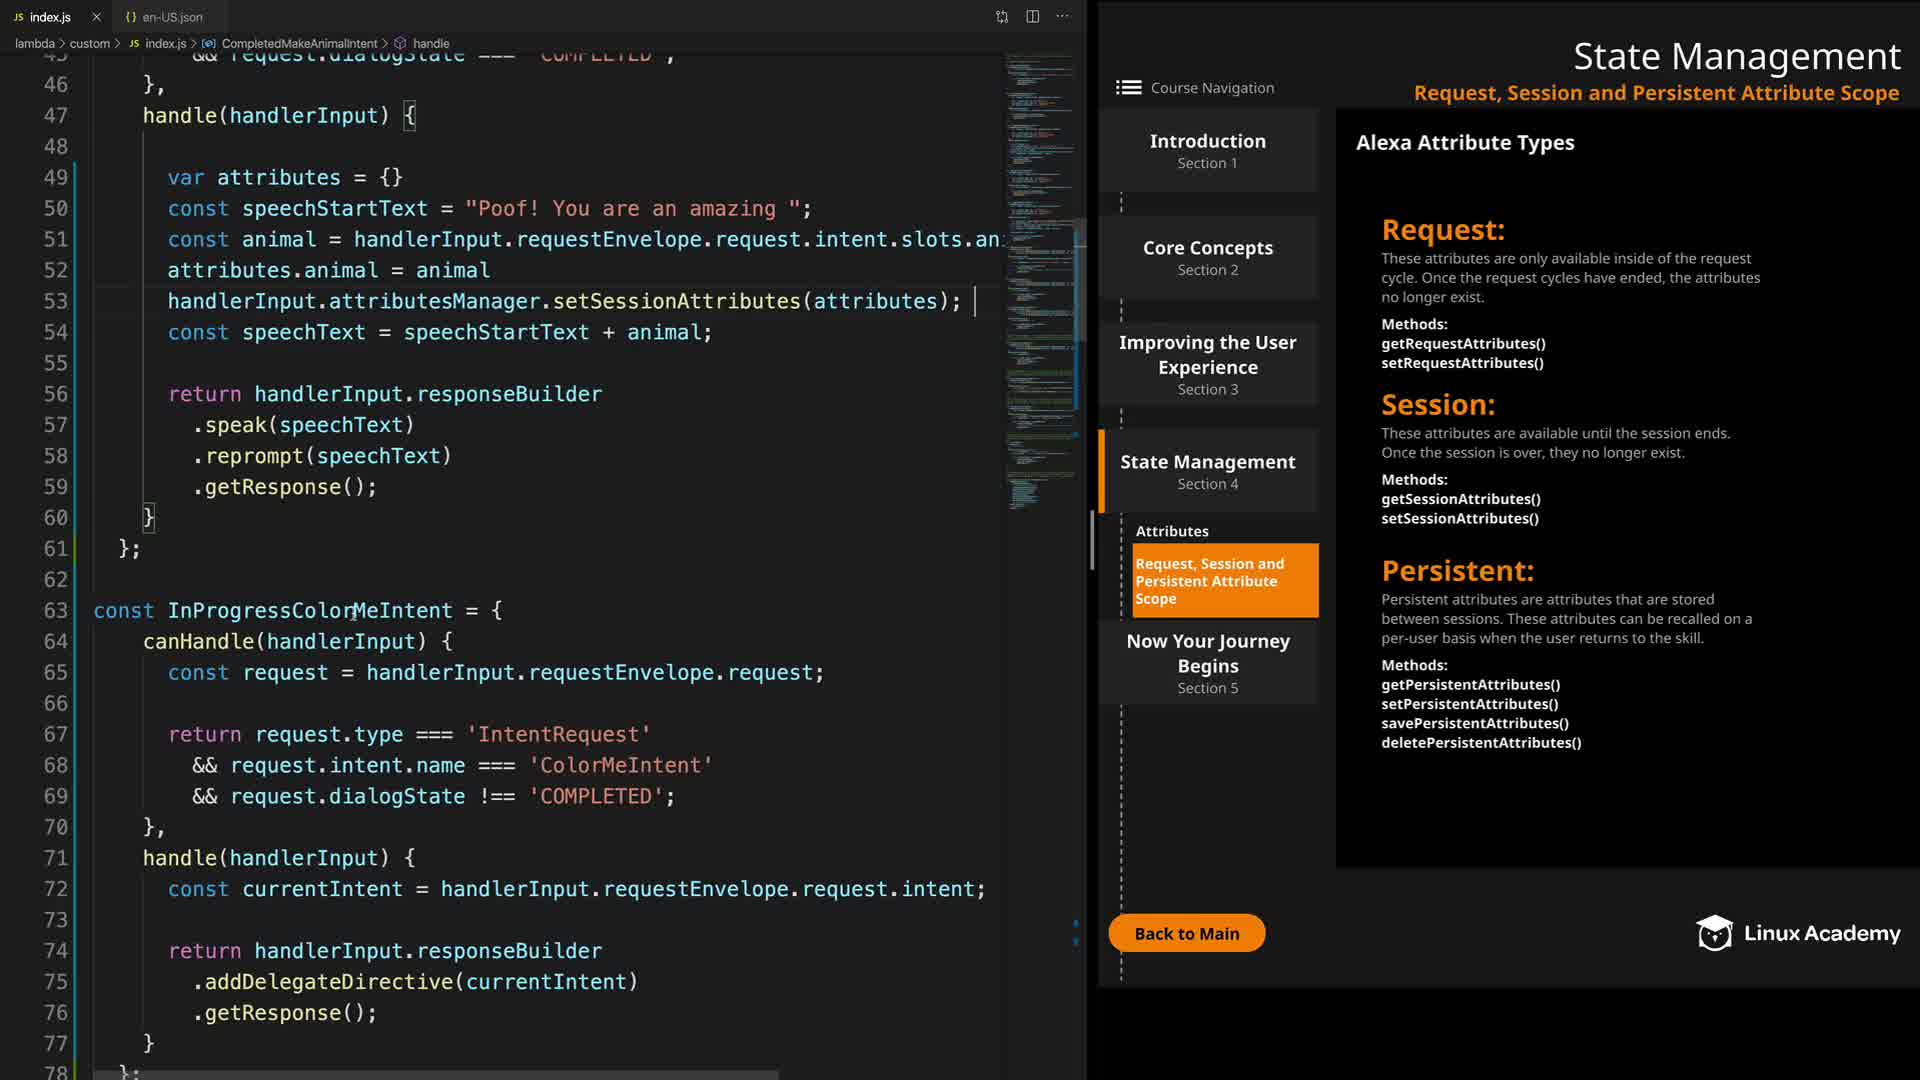Open the Introduction Section 1 item
Viewport: 1920px width, 1080px height.
[x=1207, y=151]
